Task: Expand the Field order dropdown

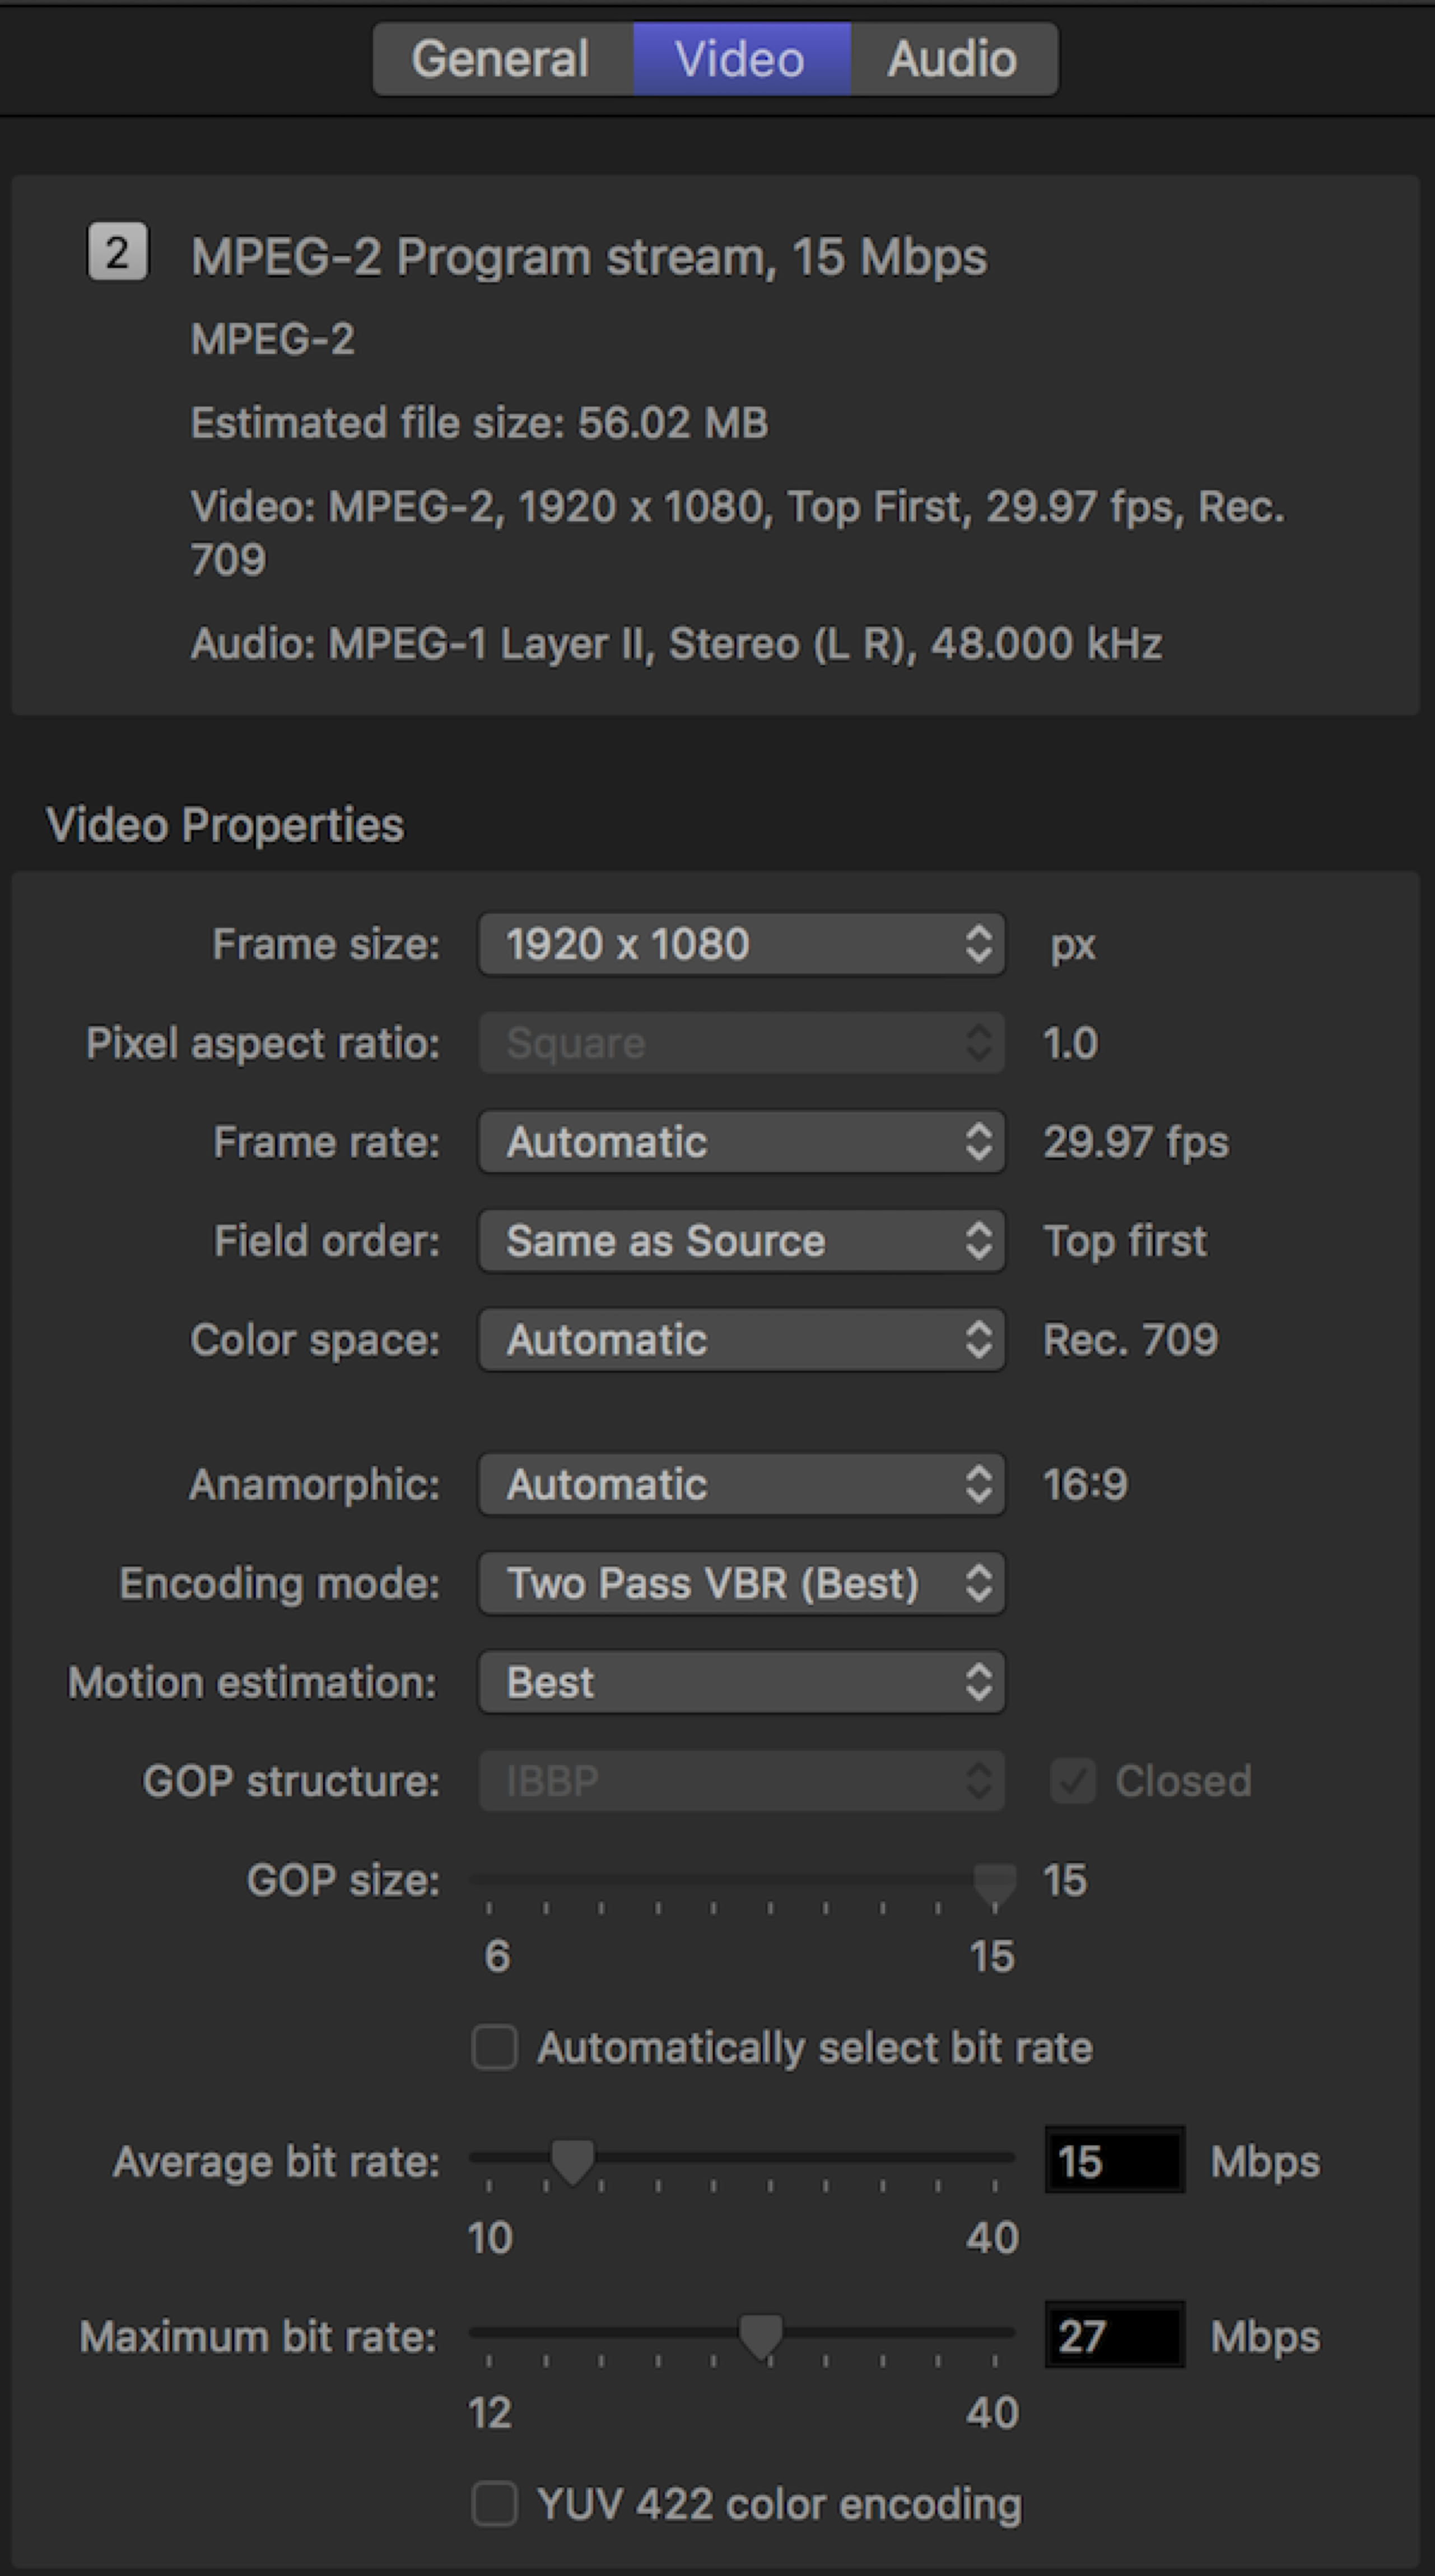Action: (x=741, y=1241)
